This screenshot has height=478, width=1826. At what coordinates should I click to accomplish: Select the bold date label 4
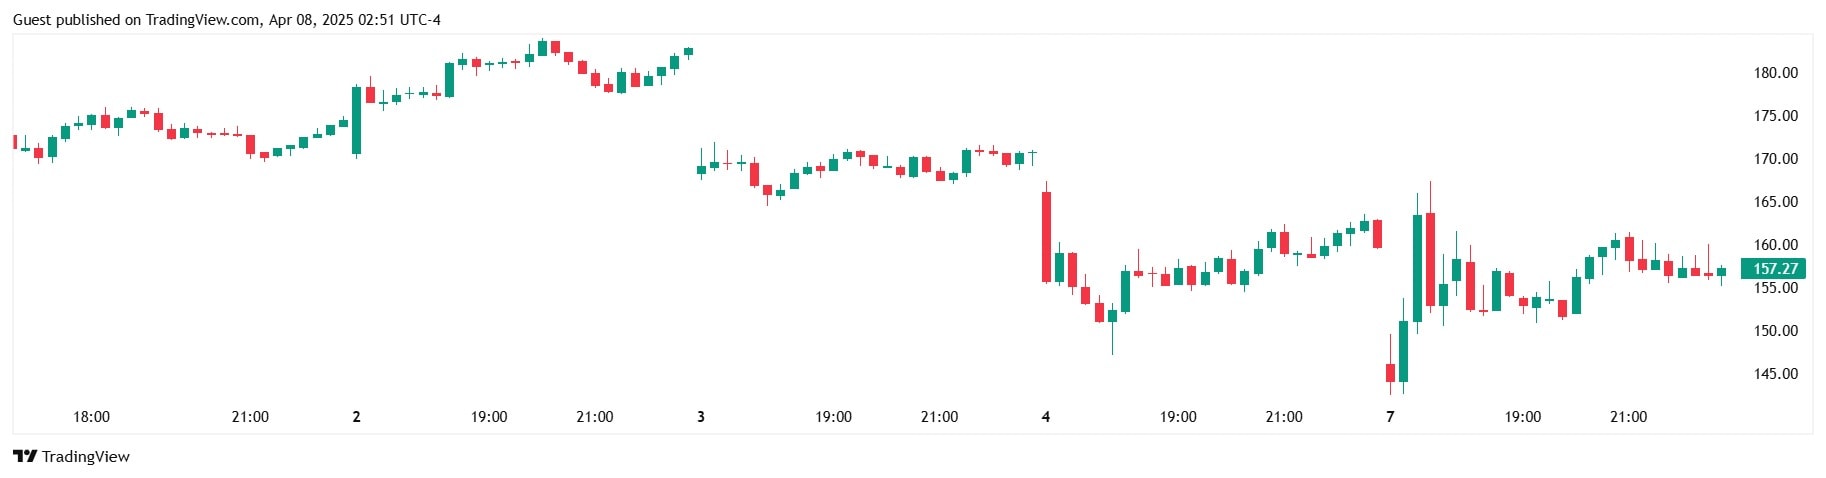[x=1046, y=417]
